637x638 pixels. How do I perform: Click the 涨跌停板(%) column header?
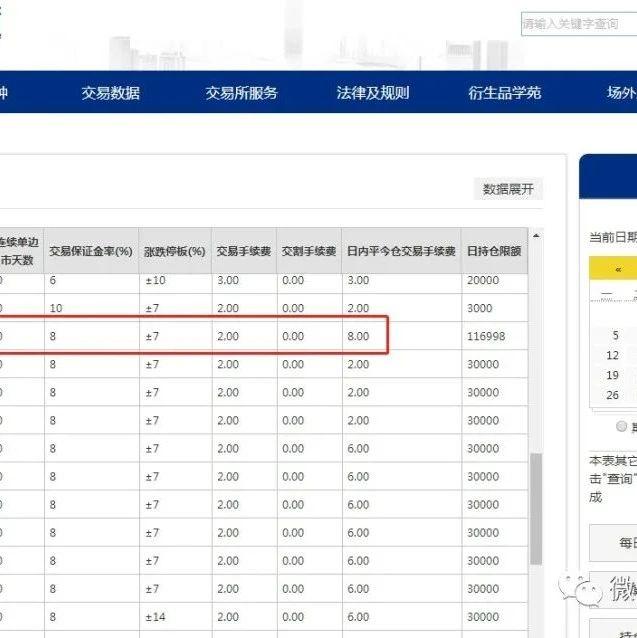click(x=175, y=251)
